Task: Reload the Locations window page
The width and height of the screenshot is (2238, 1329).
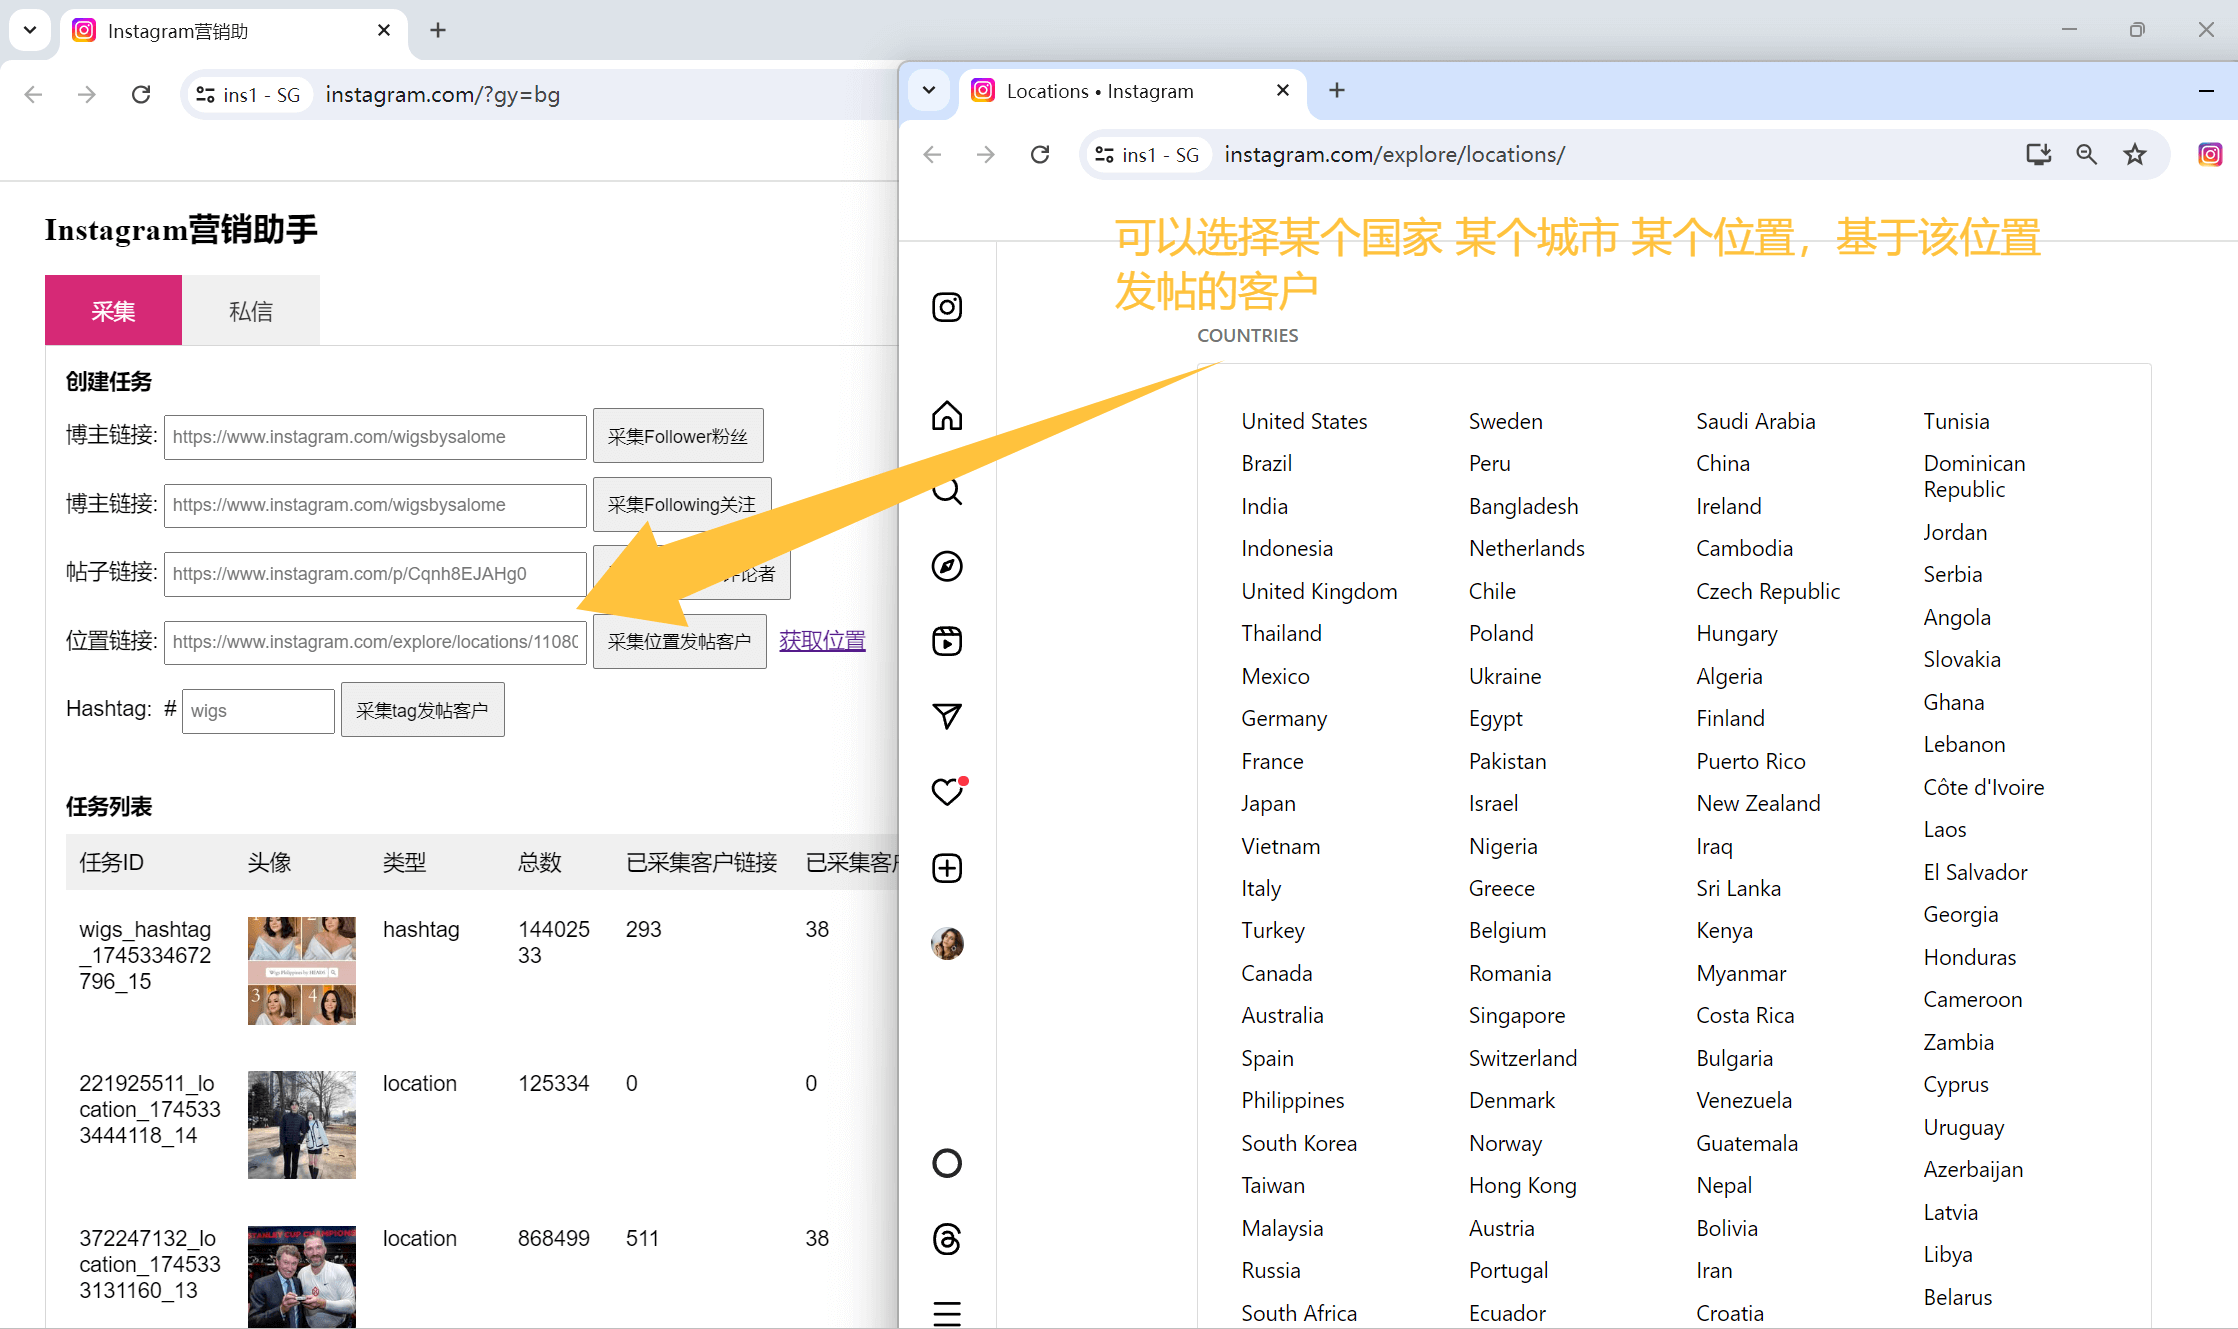Action: tap(1040, 155)
